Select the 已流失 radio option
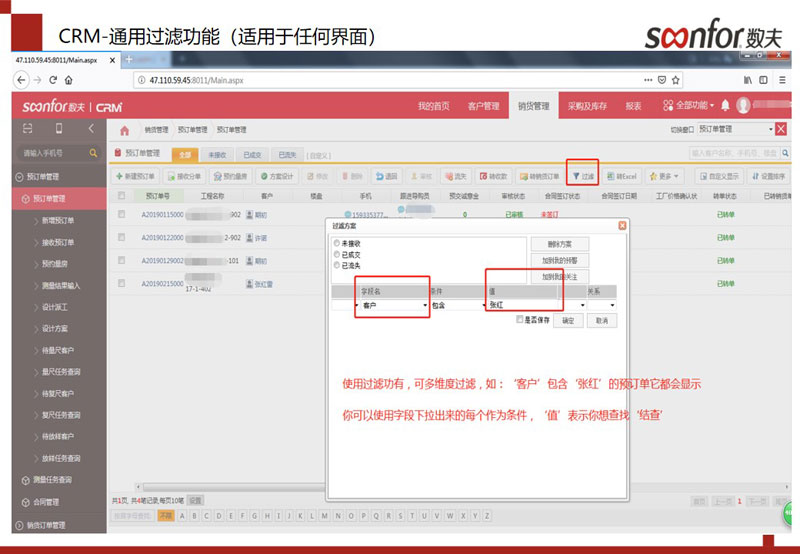This screenshot has width=800, height=554. [x=336, y=265]
